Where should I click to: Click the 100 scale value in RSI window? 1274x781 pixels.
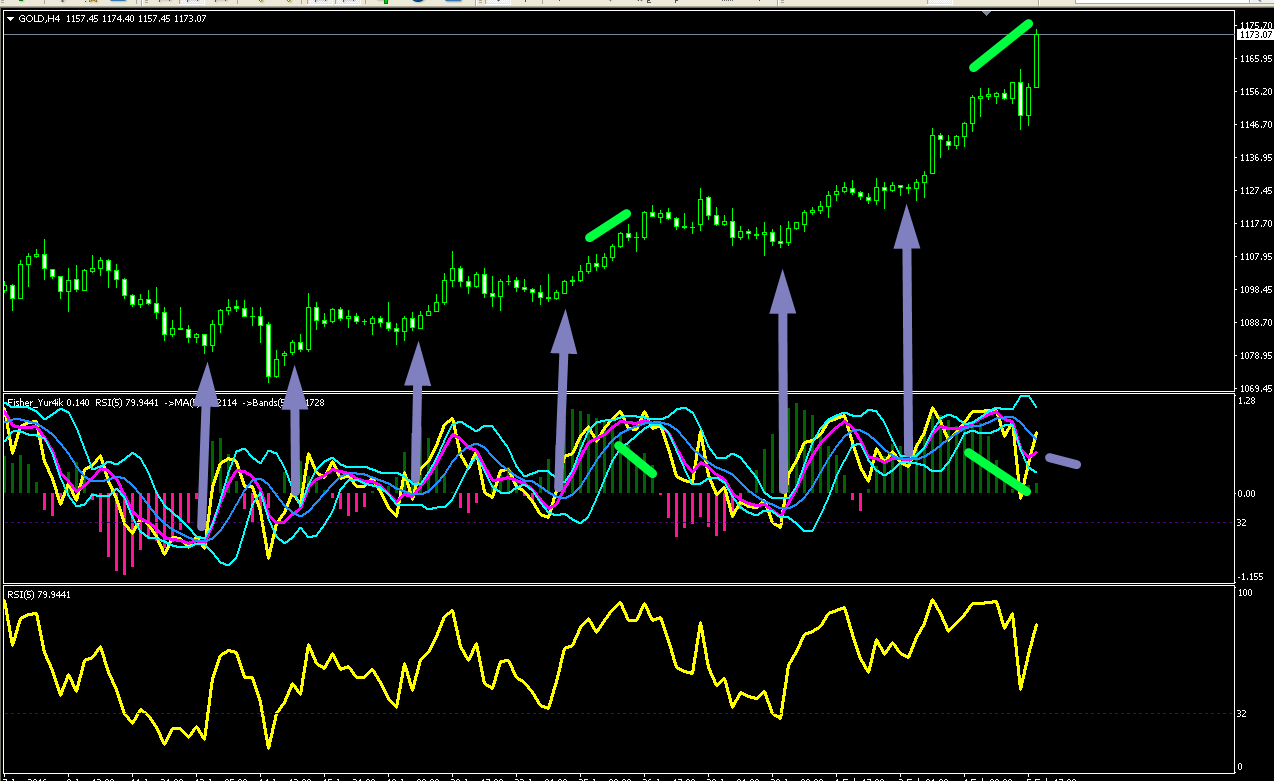click(x=1246, y=593)
